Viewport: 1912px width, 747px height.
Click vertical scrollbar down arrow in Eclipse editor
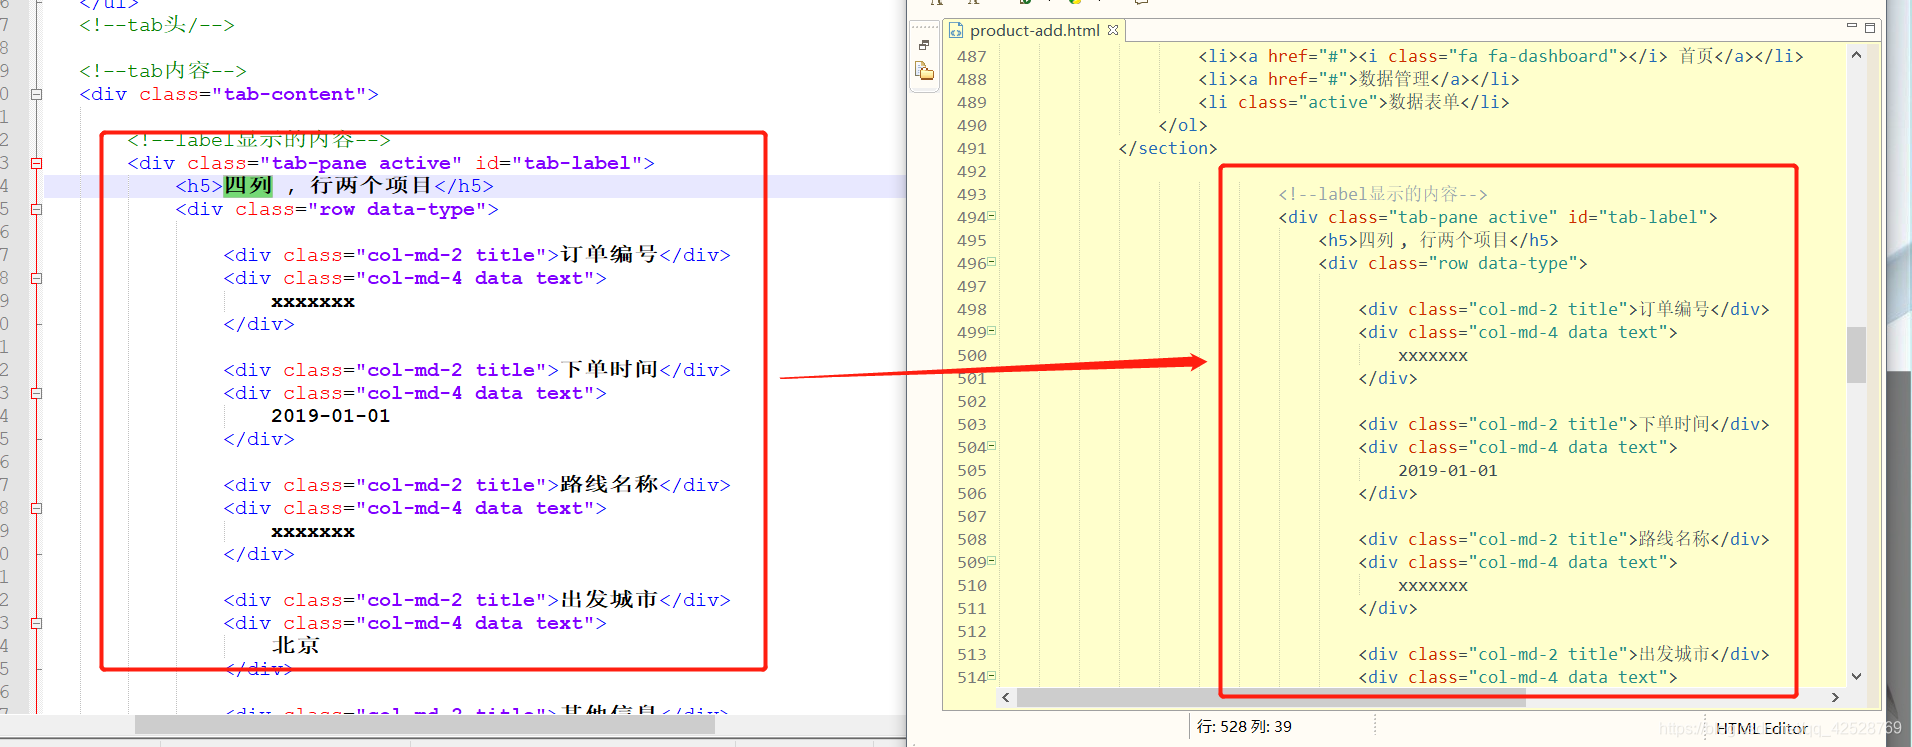point(1856,676)
